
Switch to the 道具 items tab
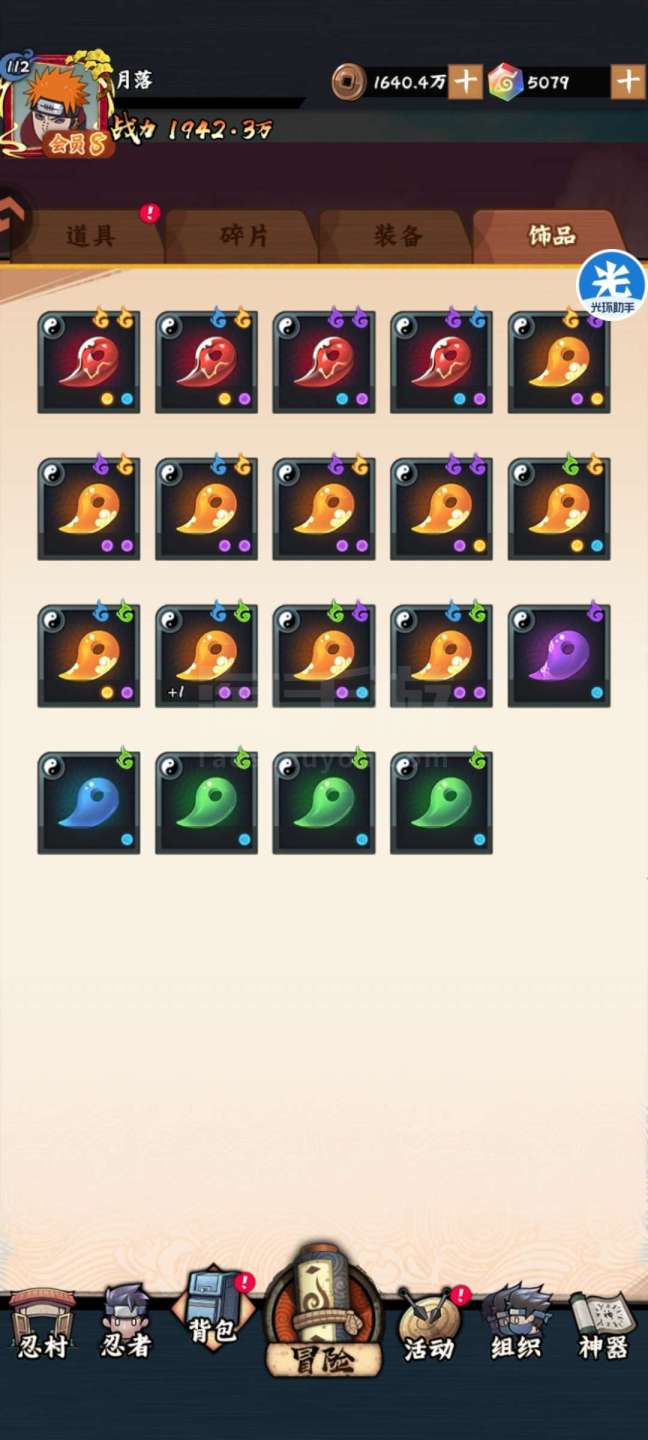[x=90, y=236]
